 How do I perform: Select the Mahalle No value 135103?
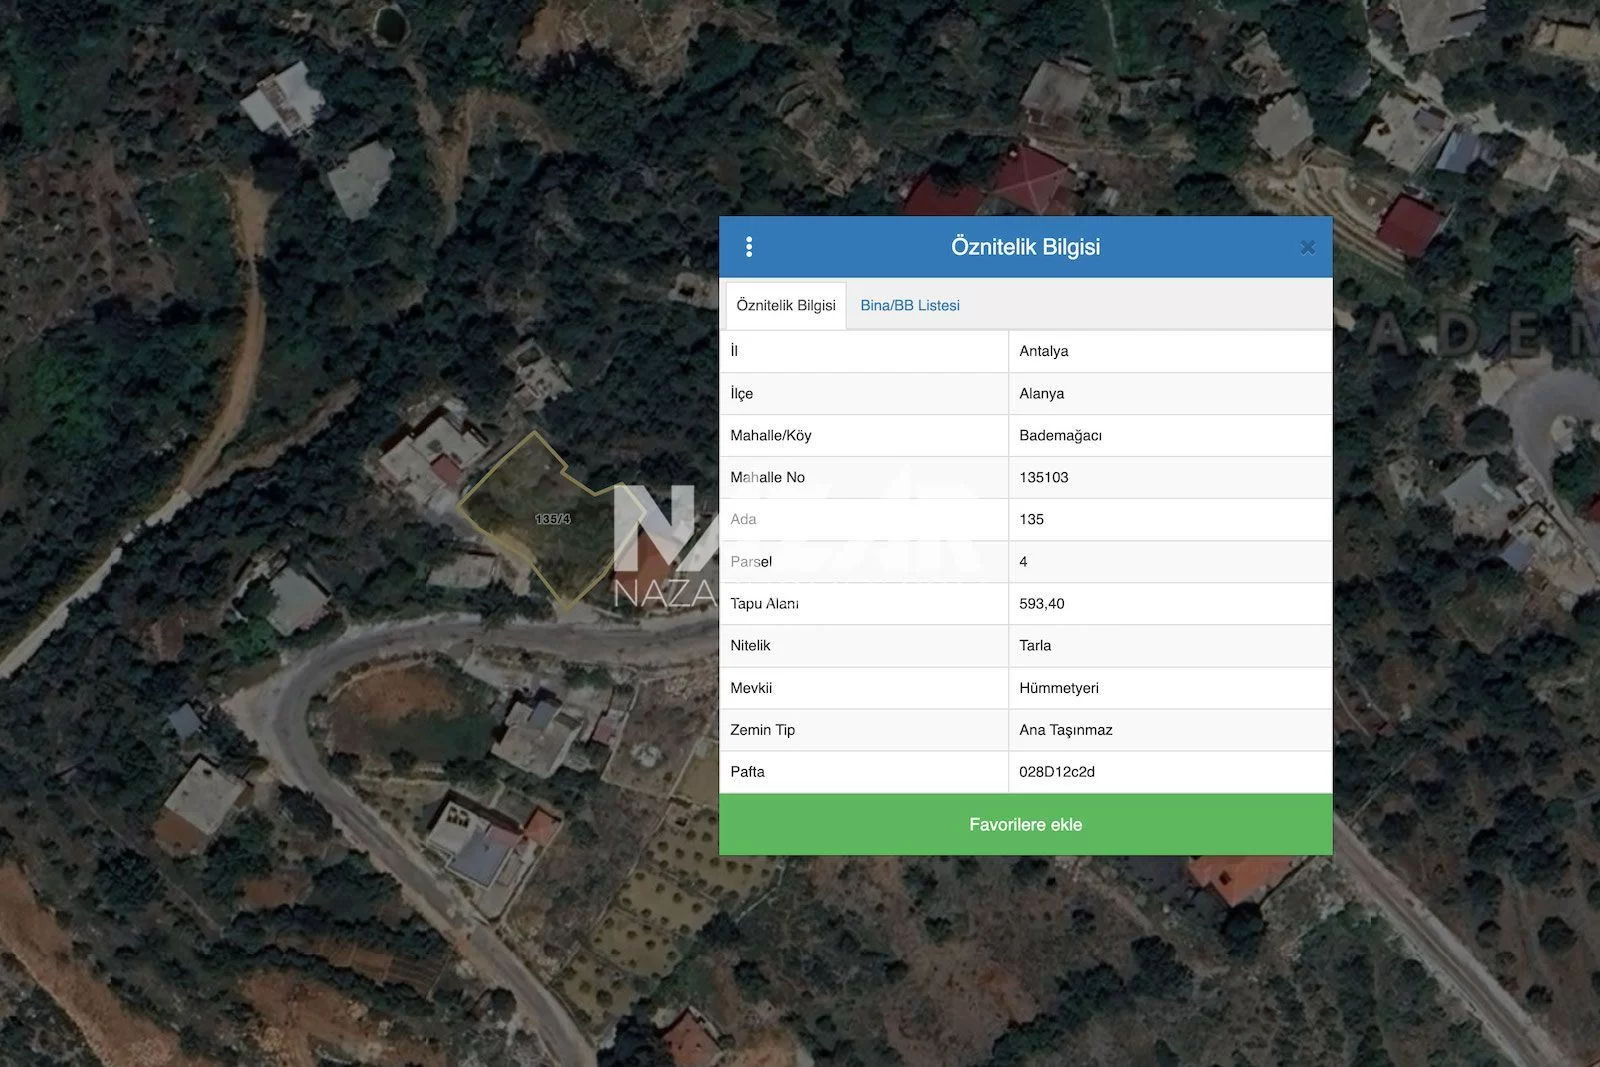pyautogui.click(x=1043, y=477)
